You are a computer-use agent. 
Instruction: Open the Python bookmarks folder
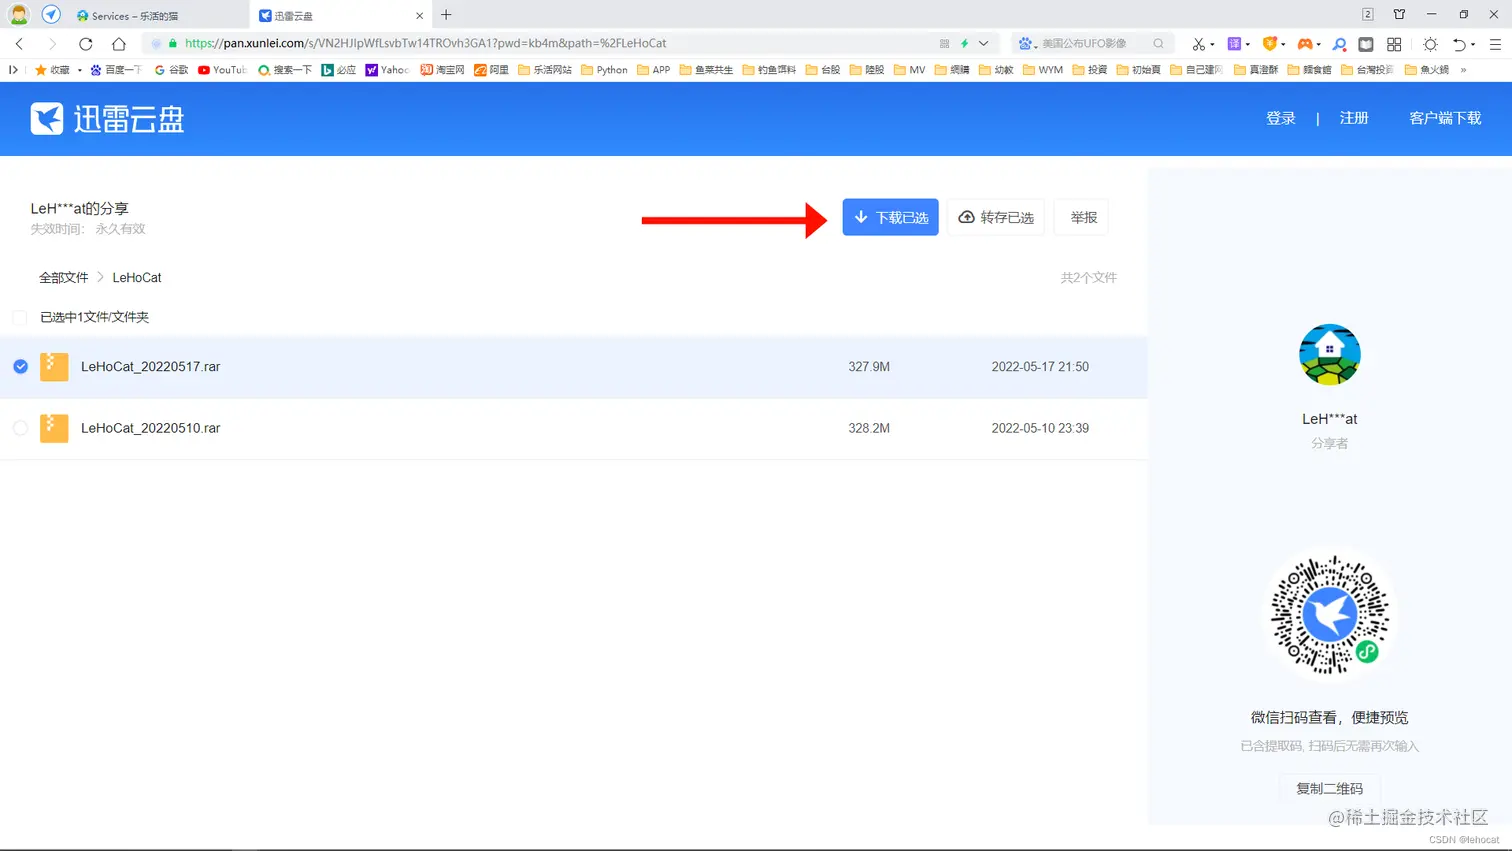pos(603,70)
